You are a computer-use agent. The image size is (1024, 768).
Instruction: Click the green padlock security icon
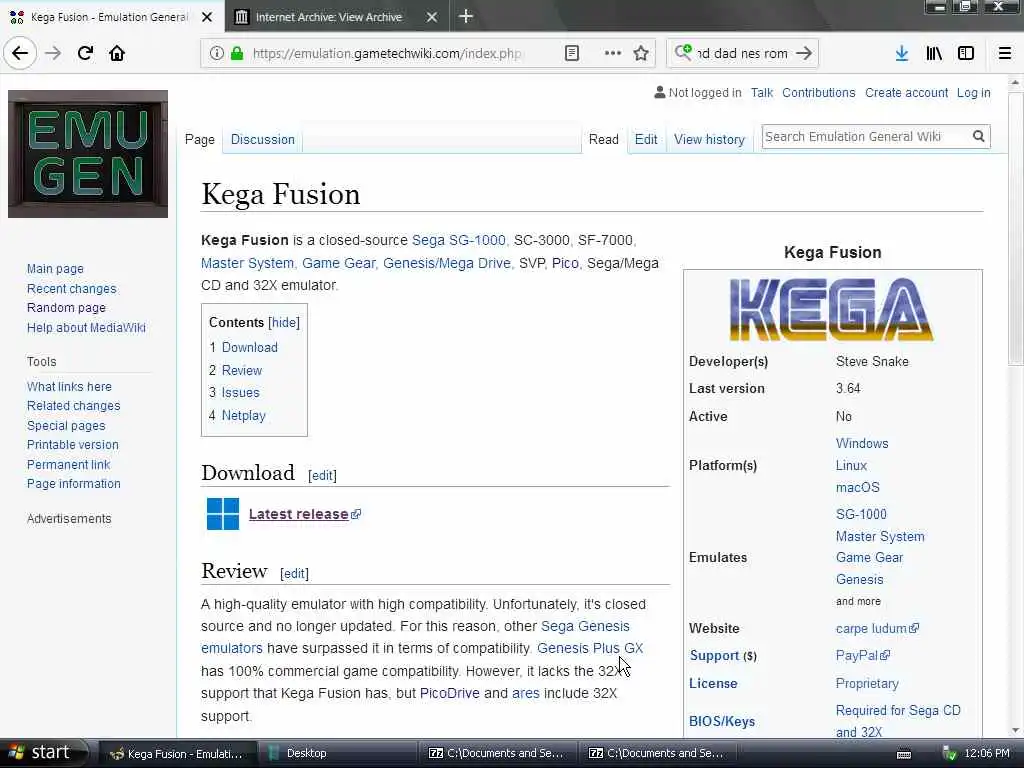237,53
